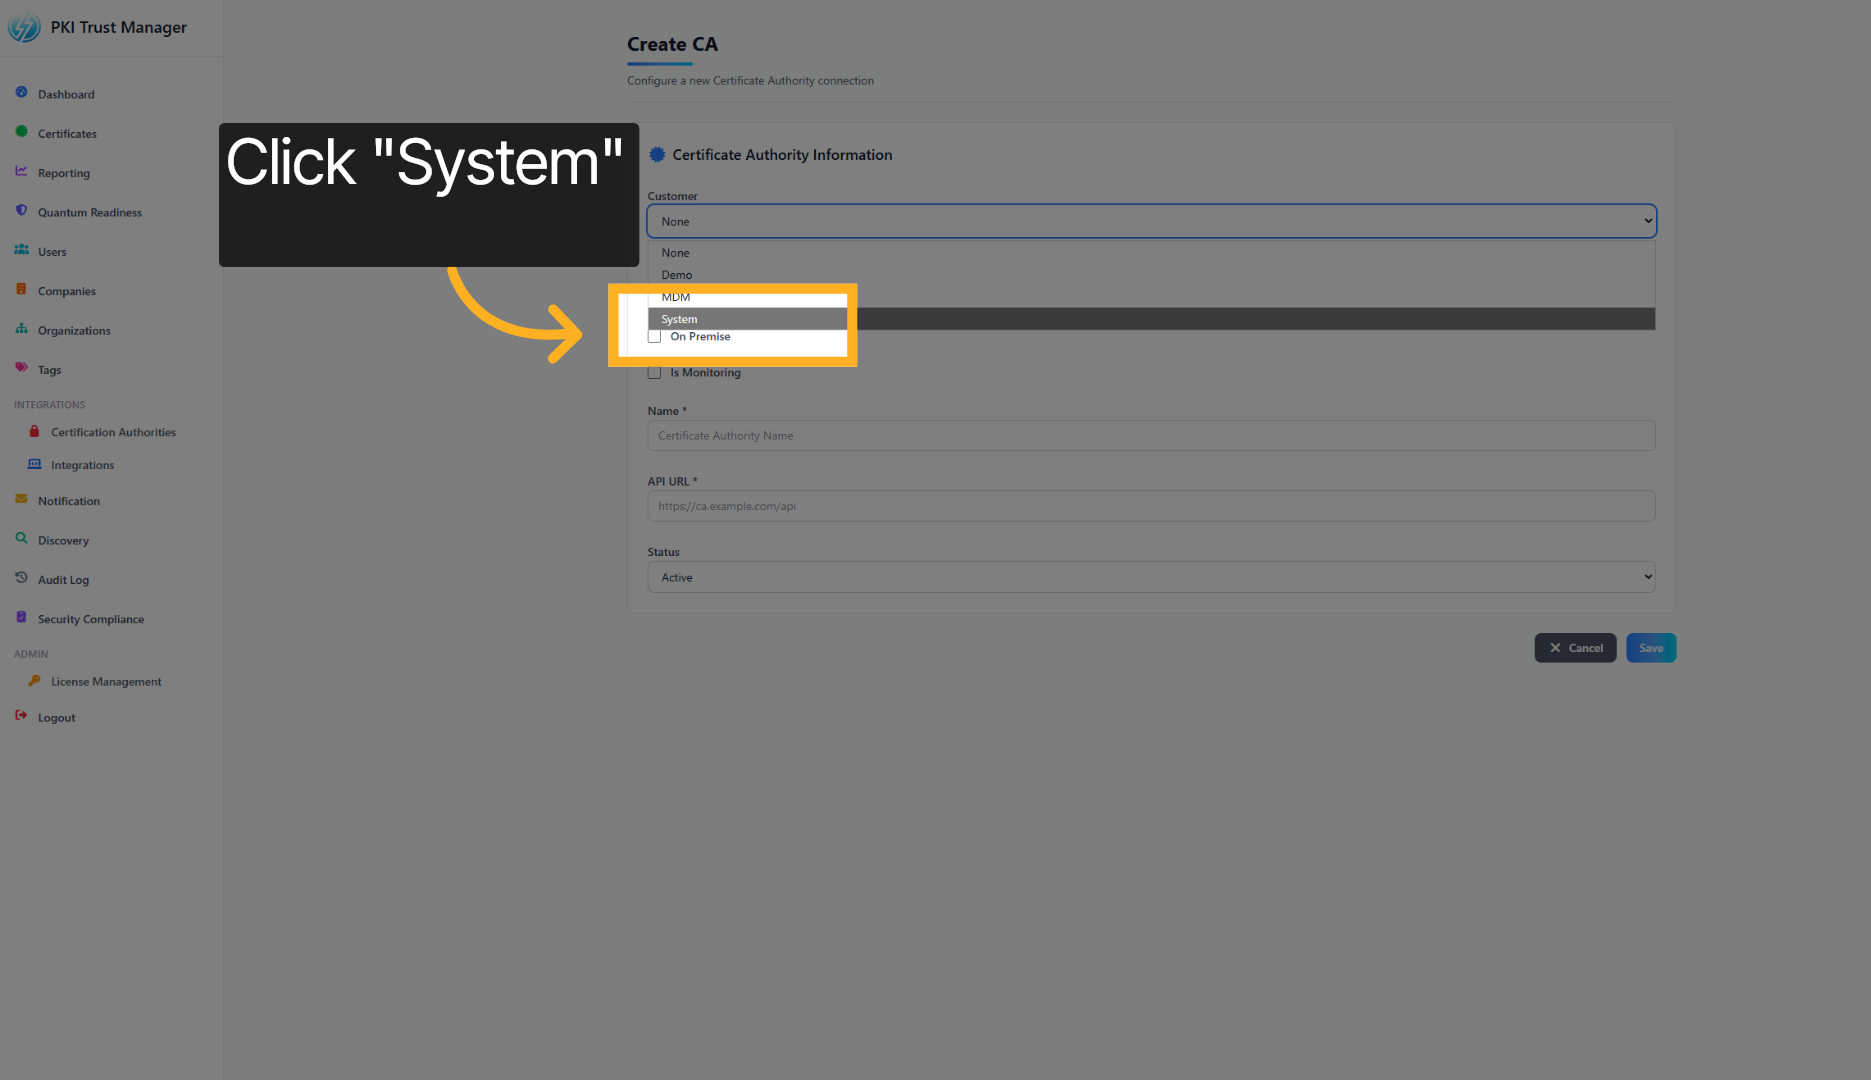Screen dimensions: 1871x1080
Task: Click the Quantum Readiness shield icon
Action: [x=21, y=210]
